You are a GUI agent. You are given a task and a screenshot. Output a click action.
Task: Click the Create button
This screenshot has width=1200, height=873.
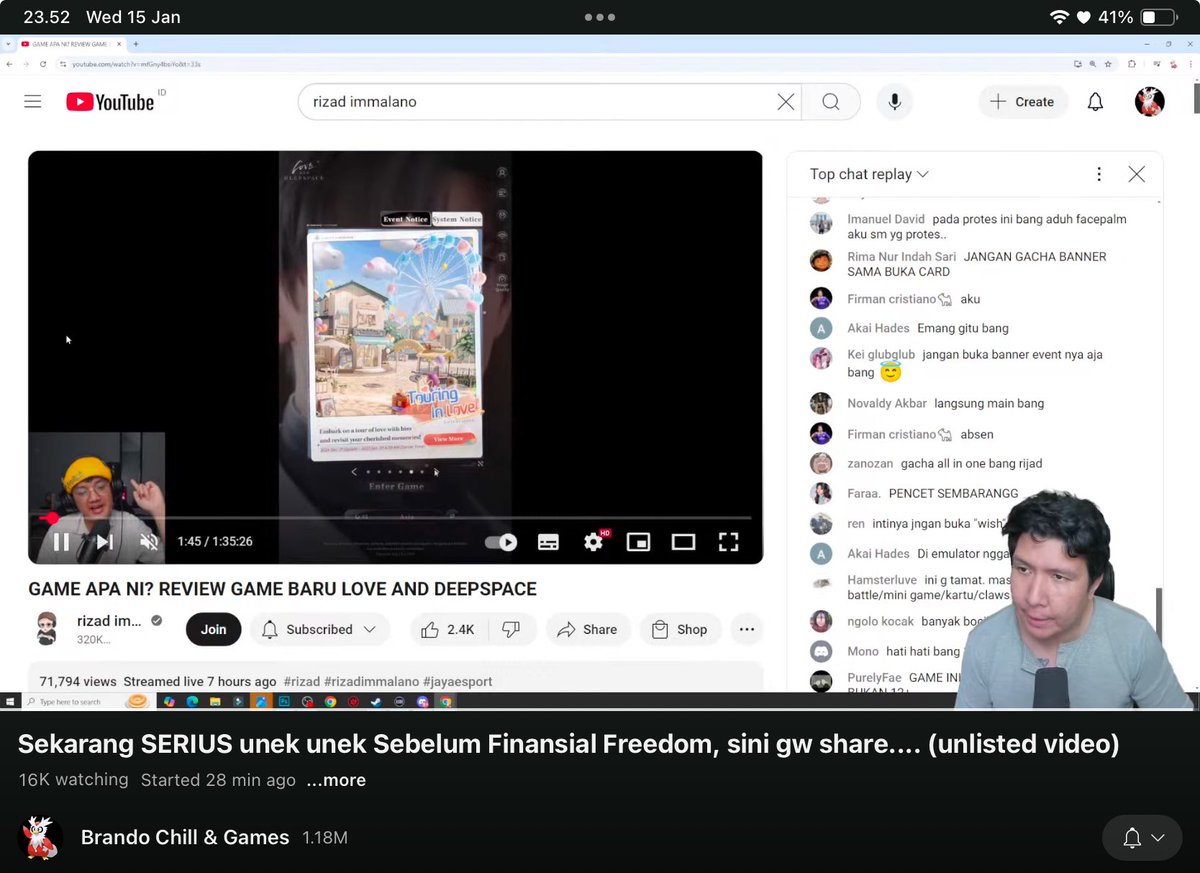pos(1022,102)
